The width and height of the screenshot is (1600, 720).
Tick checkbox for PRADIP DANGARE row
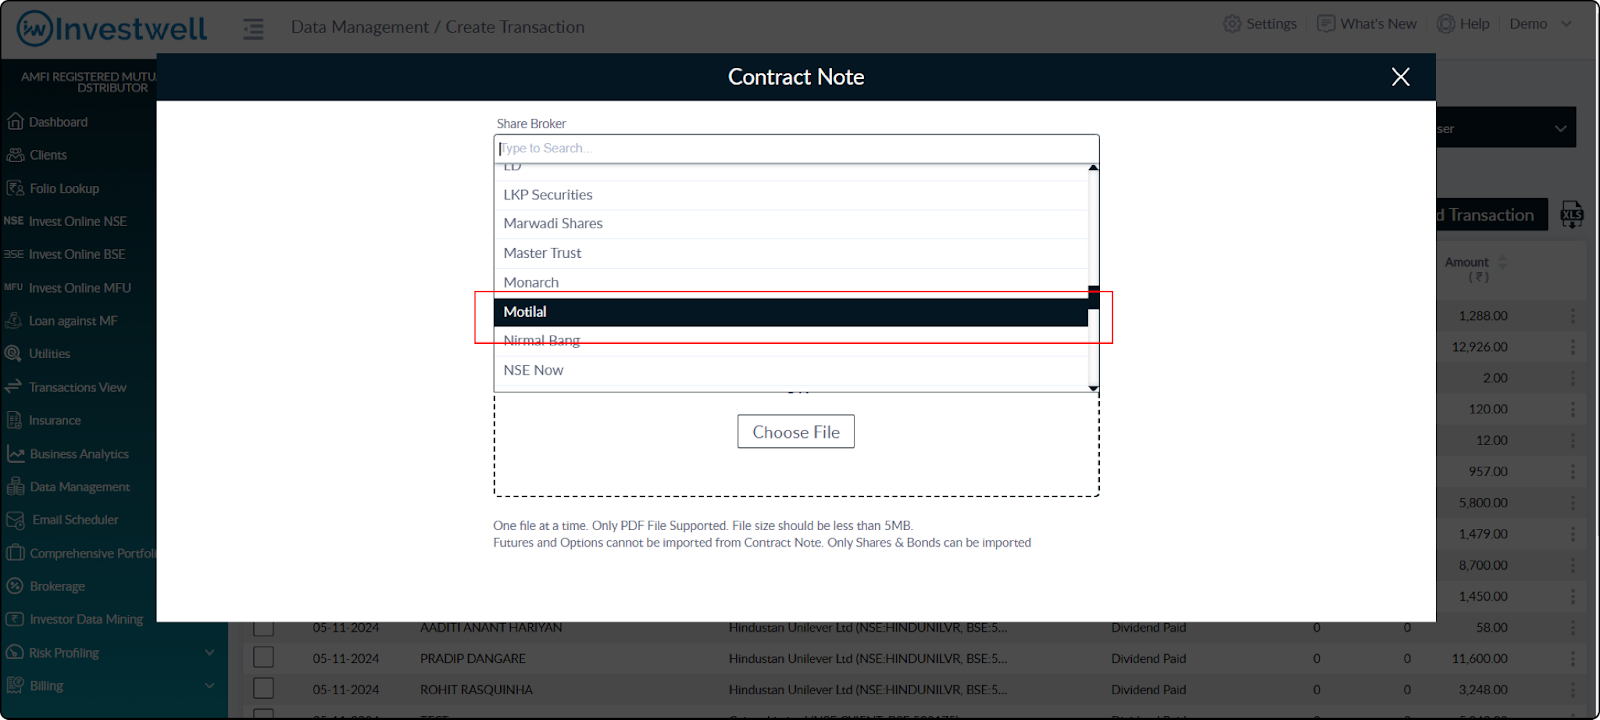[263, 658]
